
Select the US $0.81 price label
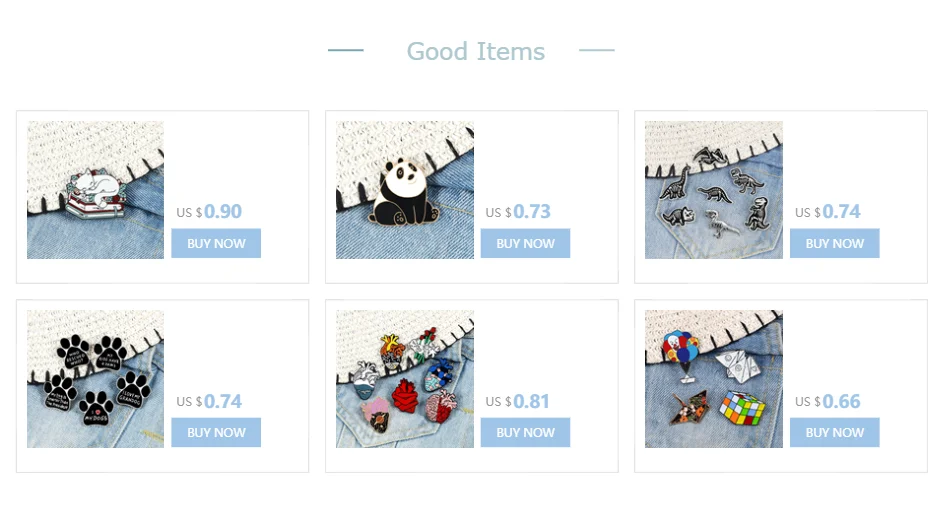(x=517, y=401)
